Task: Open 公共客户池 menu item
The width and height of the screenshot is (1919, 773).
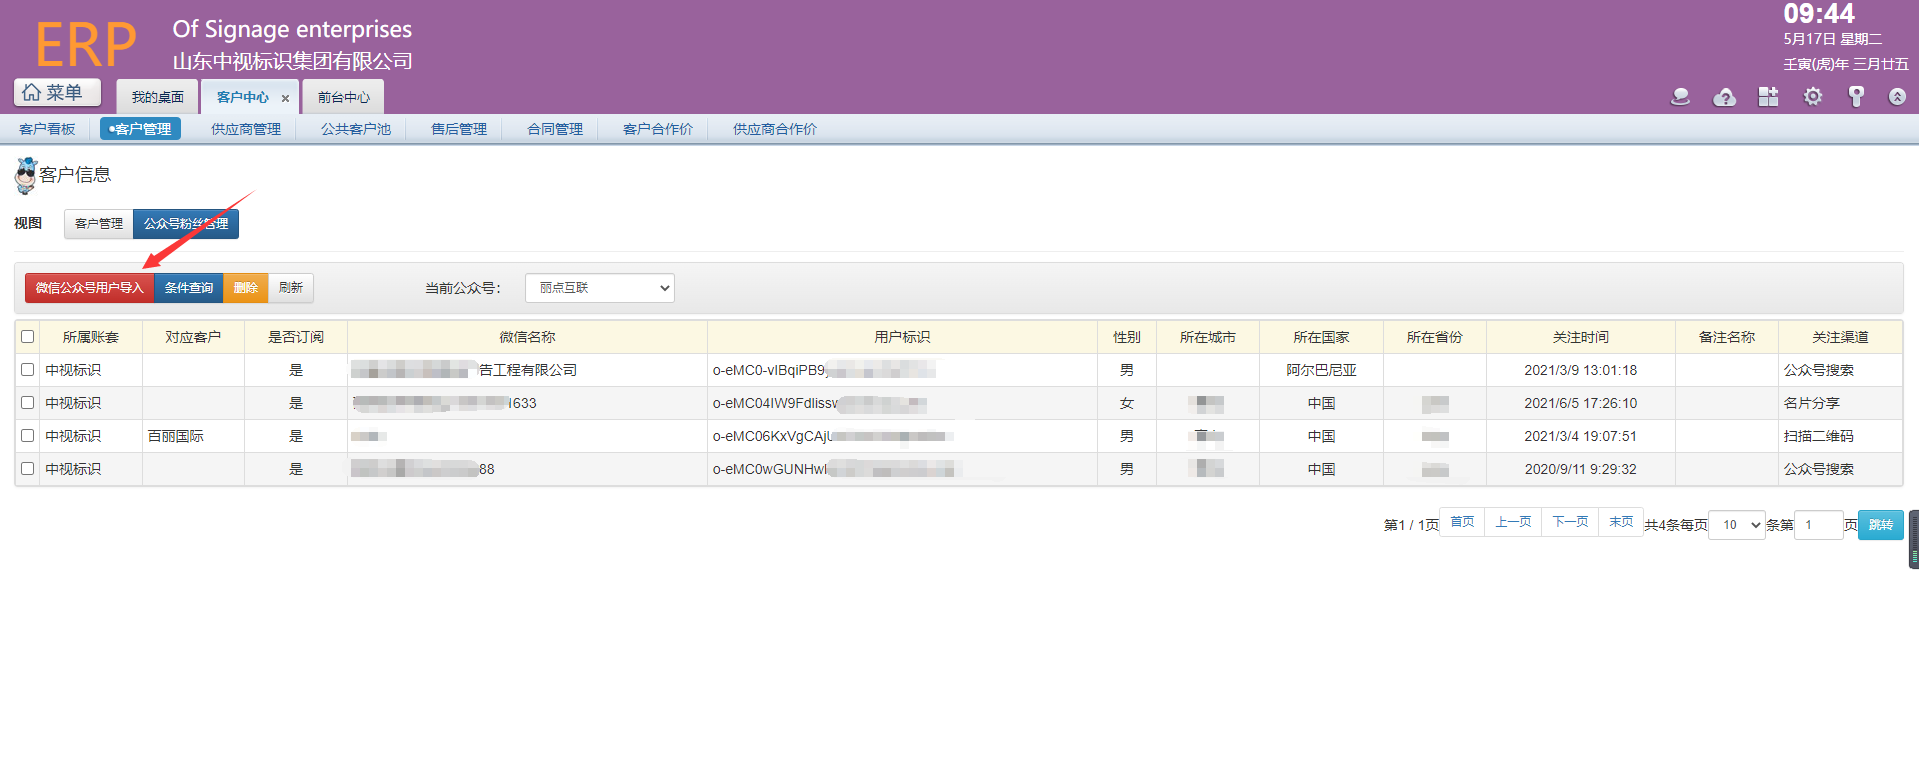Action: [x=356, y=129]
